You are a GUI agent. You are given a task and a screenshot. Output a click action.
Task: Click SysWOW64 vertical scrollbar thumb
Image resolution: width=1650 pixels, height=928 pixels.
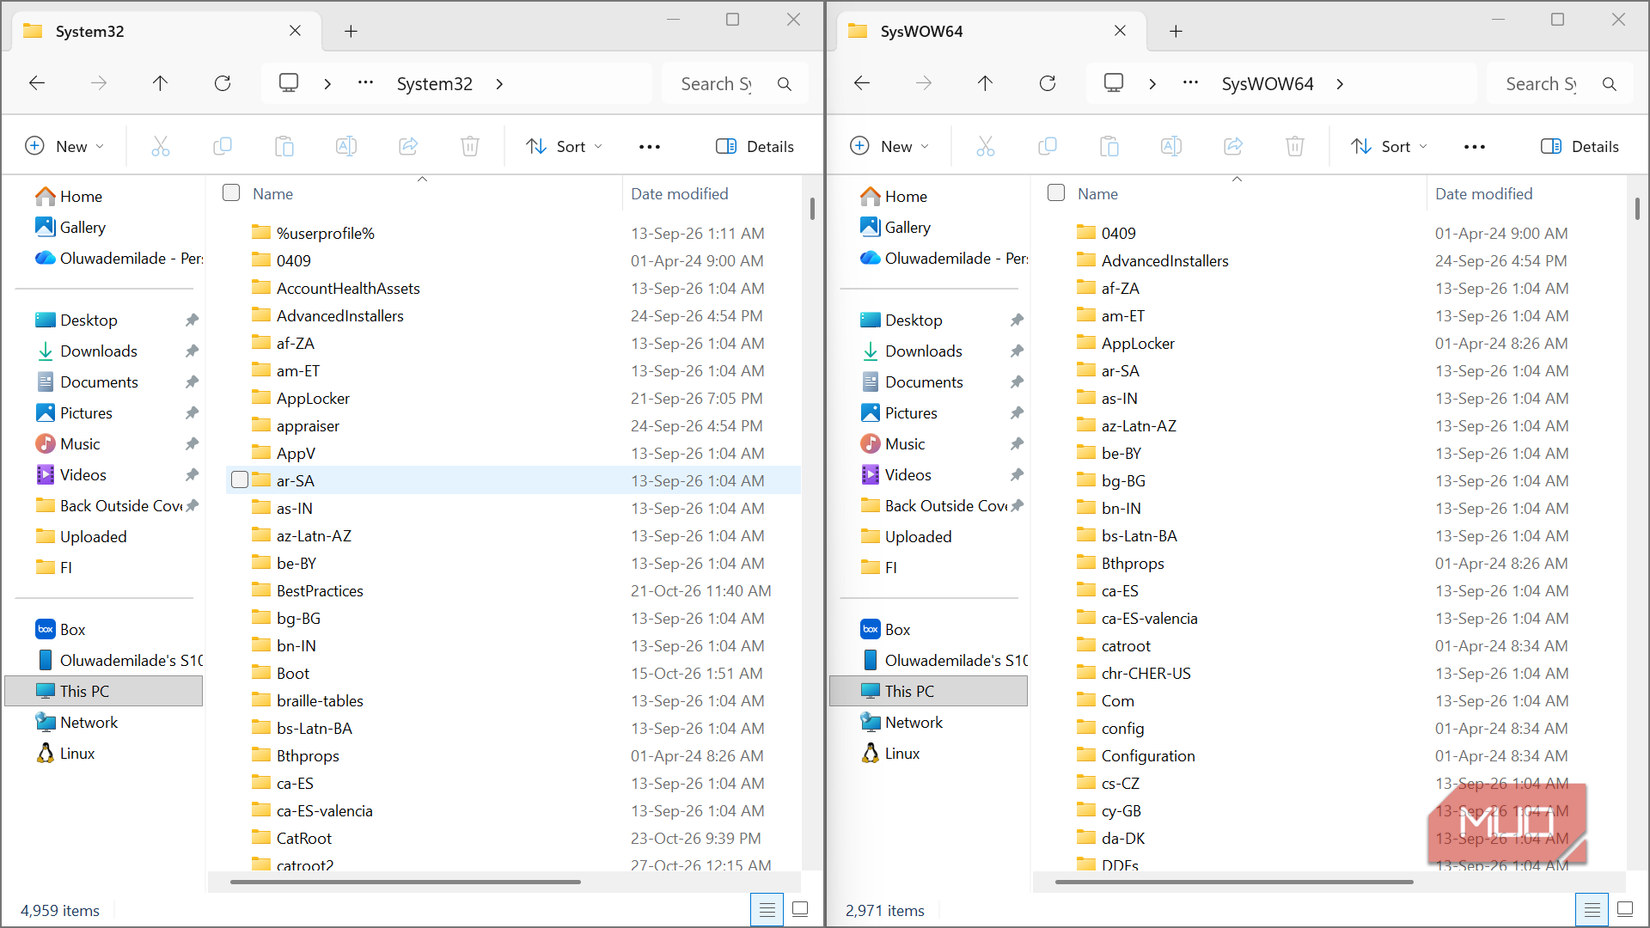[1637, 208]
